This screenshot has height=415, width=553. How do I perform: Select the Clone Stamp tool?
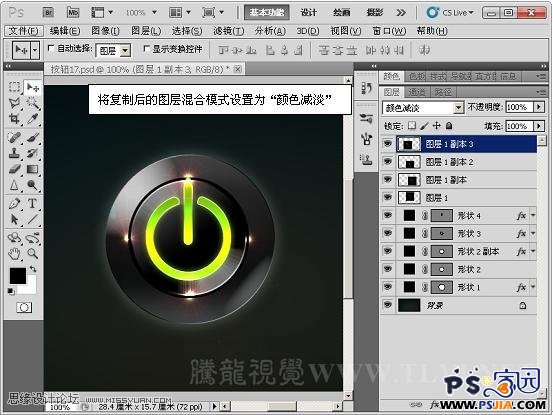[x=14, y=153]
